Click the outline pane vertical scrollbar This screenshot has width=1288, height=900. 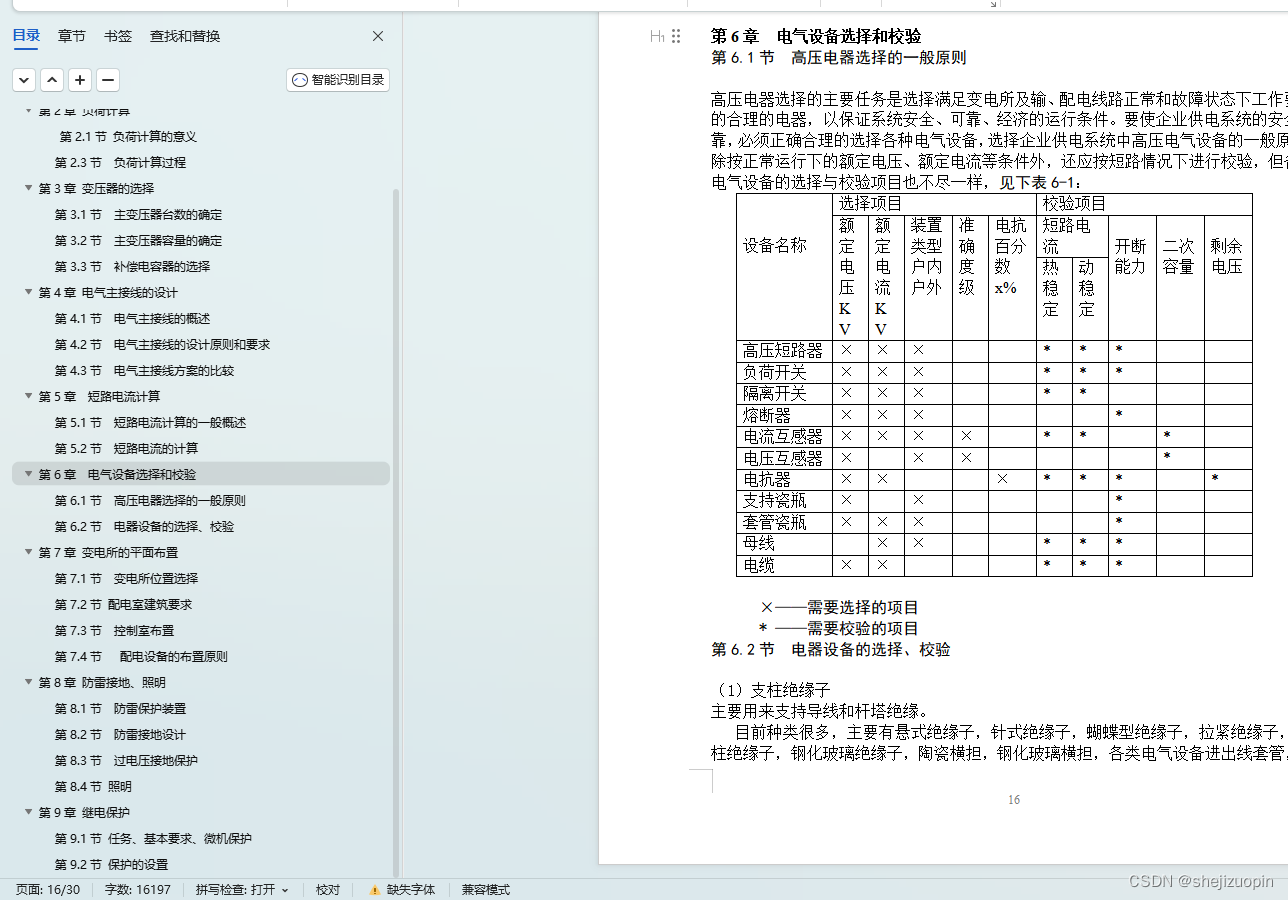click(x=396, y=532)
